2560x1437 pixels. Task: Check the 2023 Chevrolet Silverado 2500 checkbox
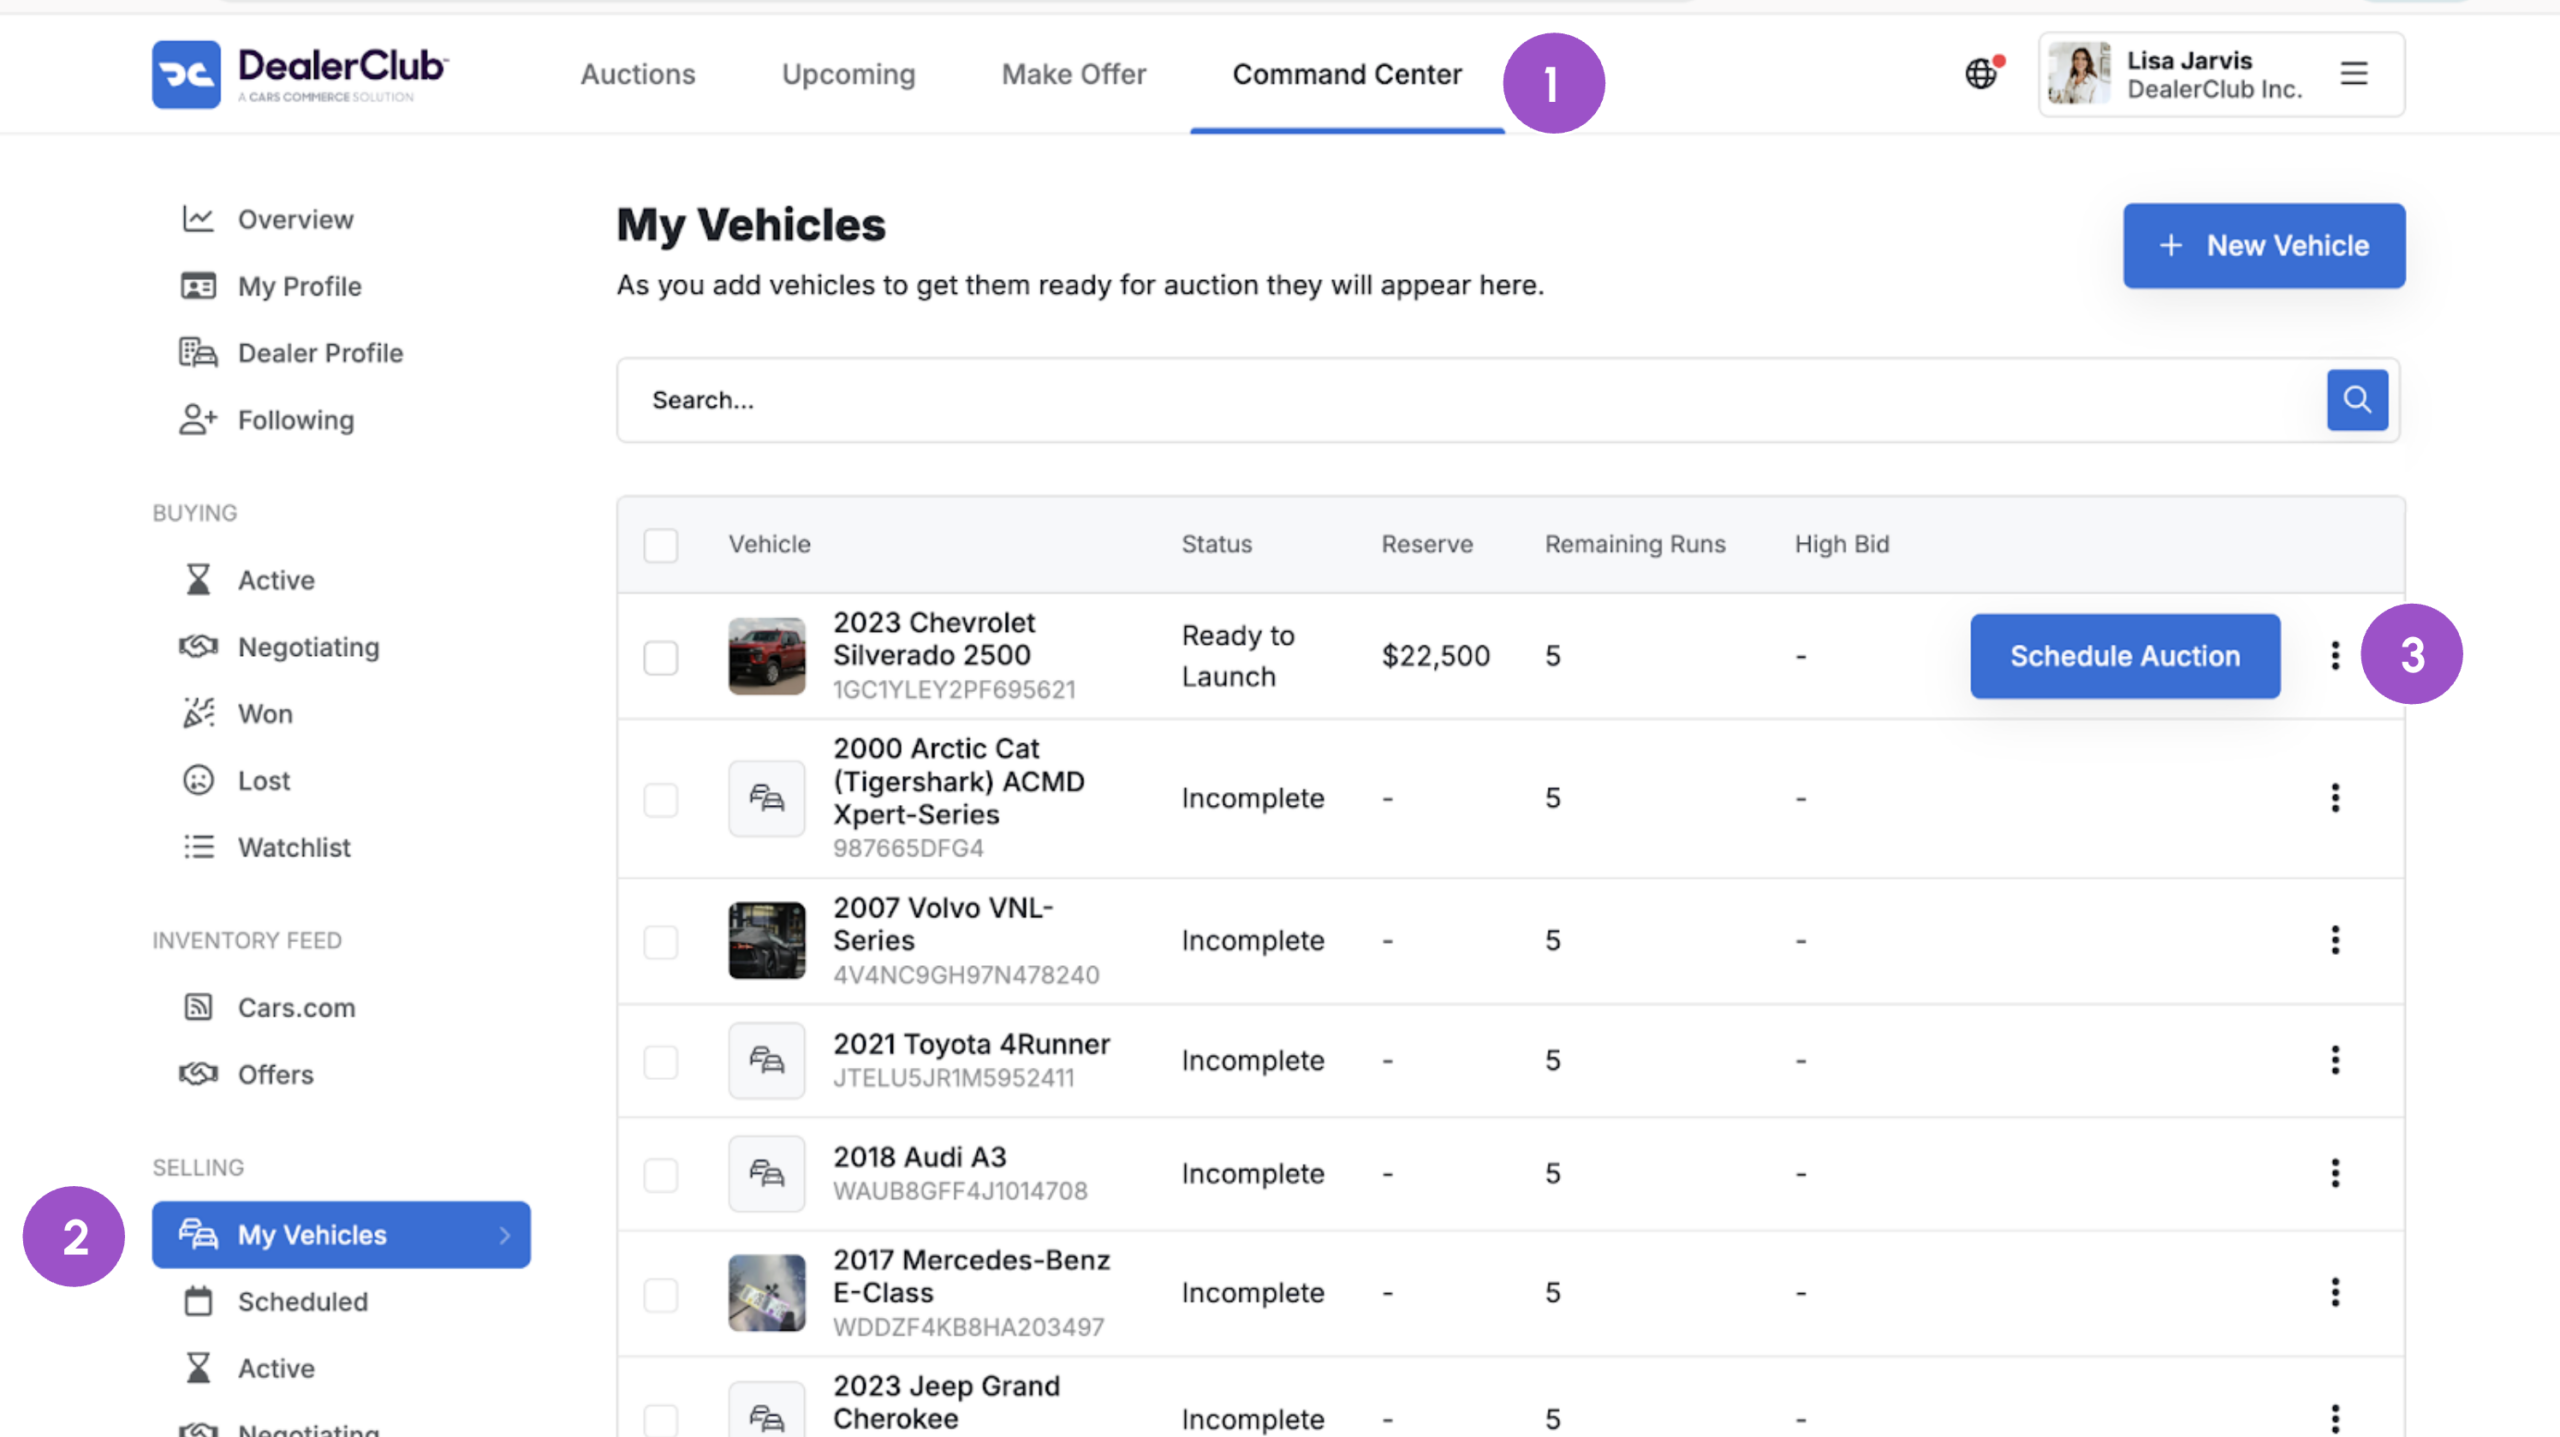[660, 657]
